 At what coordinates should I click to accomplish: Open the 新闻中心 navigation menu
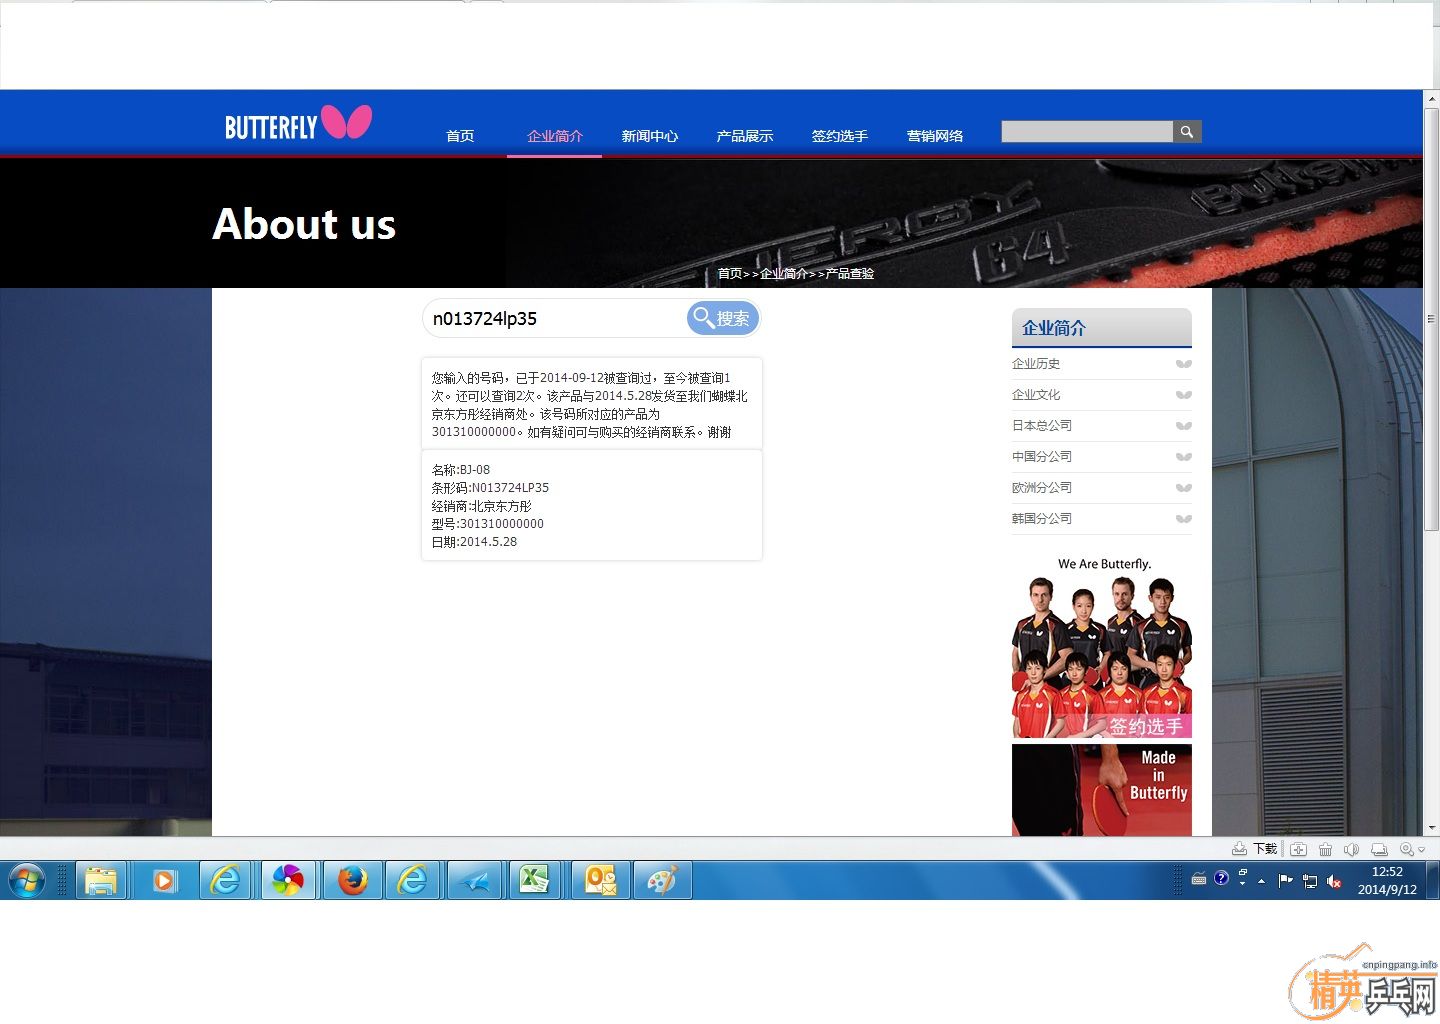tap(649, 136)
